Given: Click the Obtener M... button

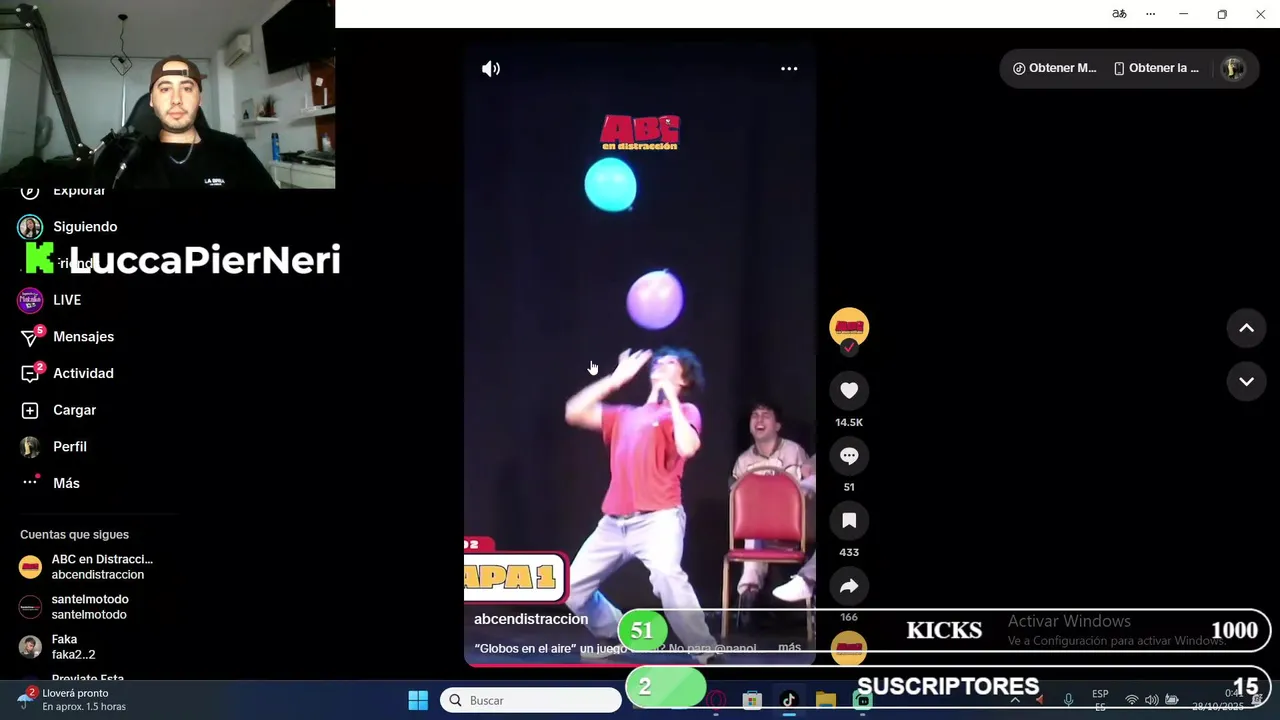Looking at the screenshot, I should click(1055, 68).
